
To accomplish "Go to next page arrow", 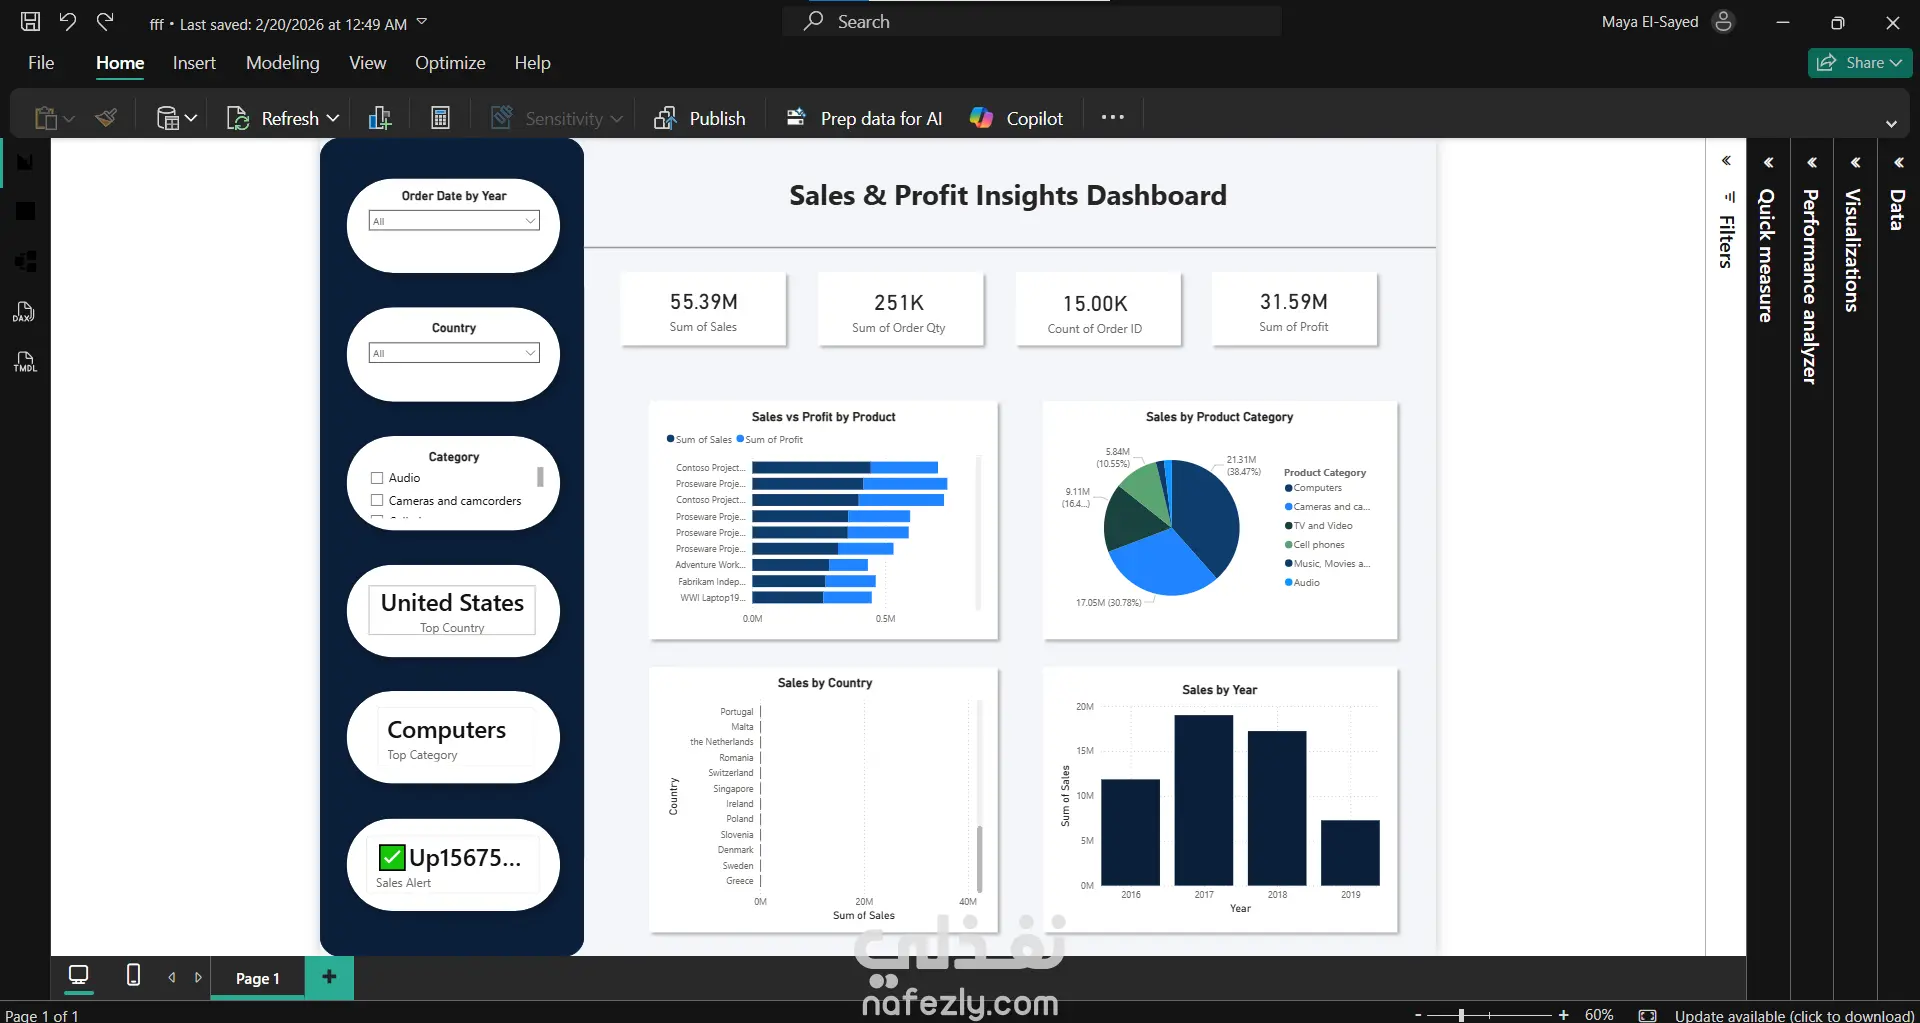I will coord(198,977).
